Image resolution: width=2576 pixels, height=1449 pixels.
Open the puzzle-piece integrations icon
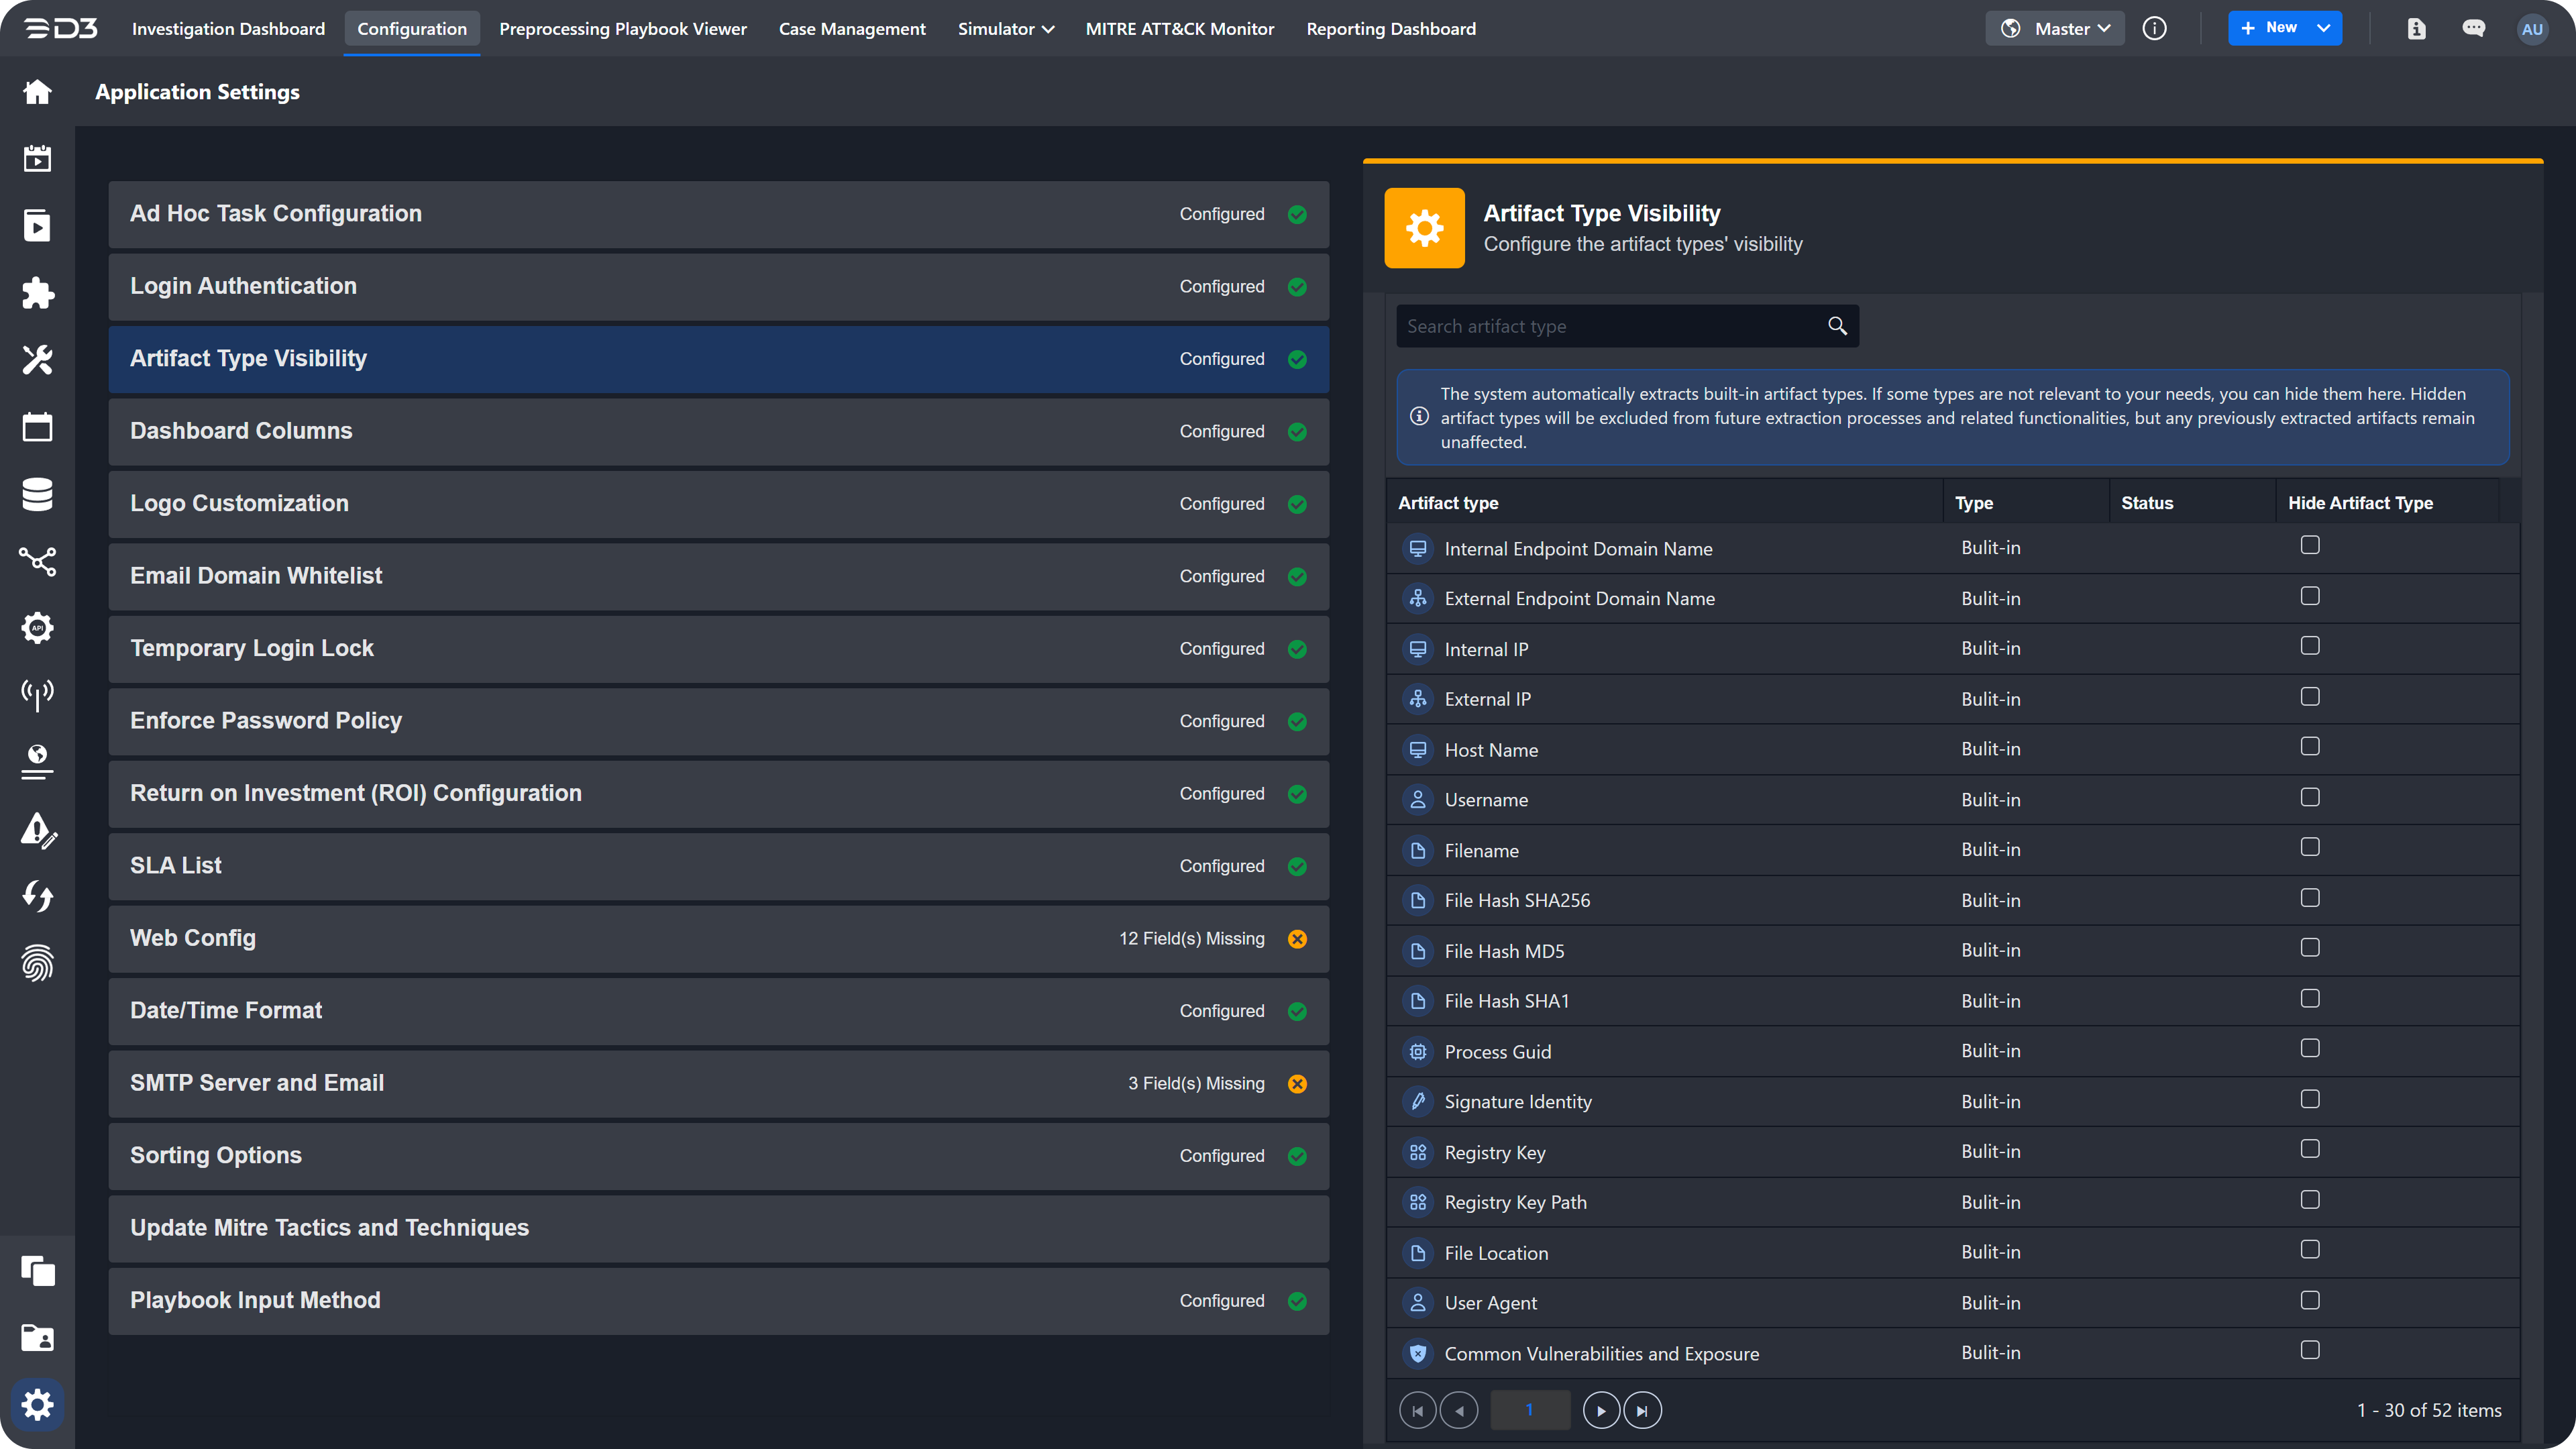[37, 293]
